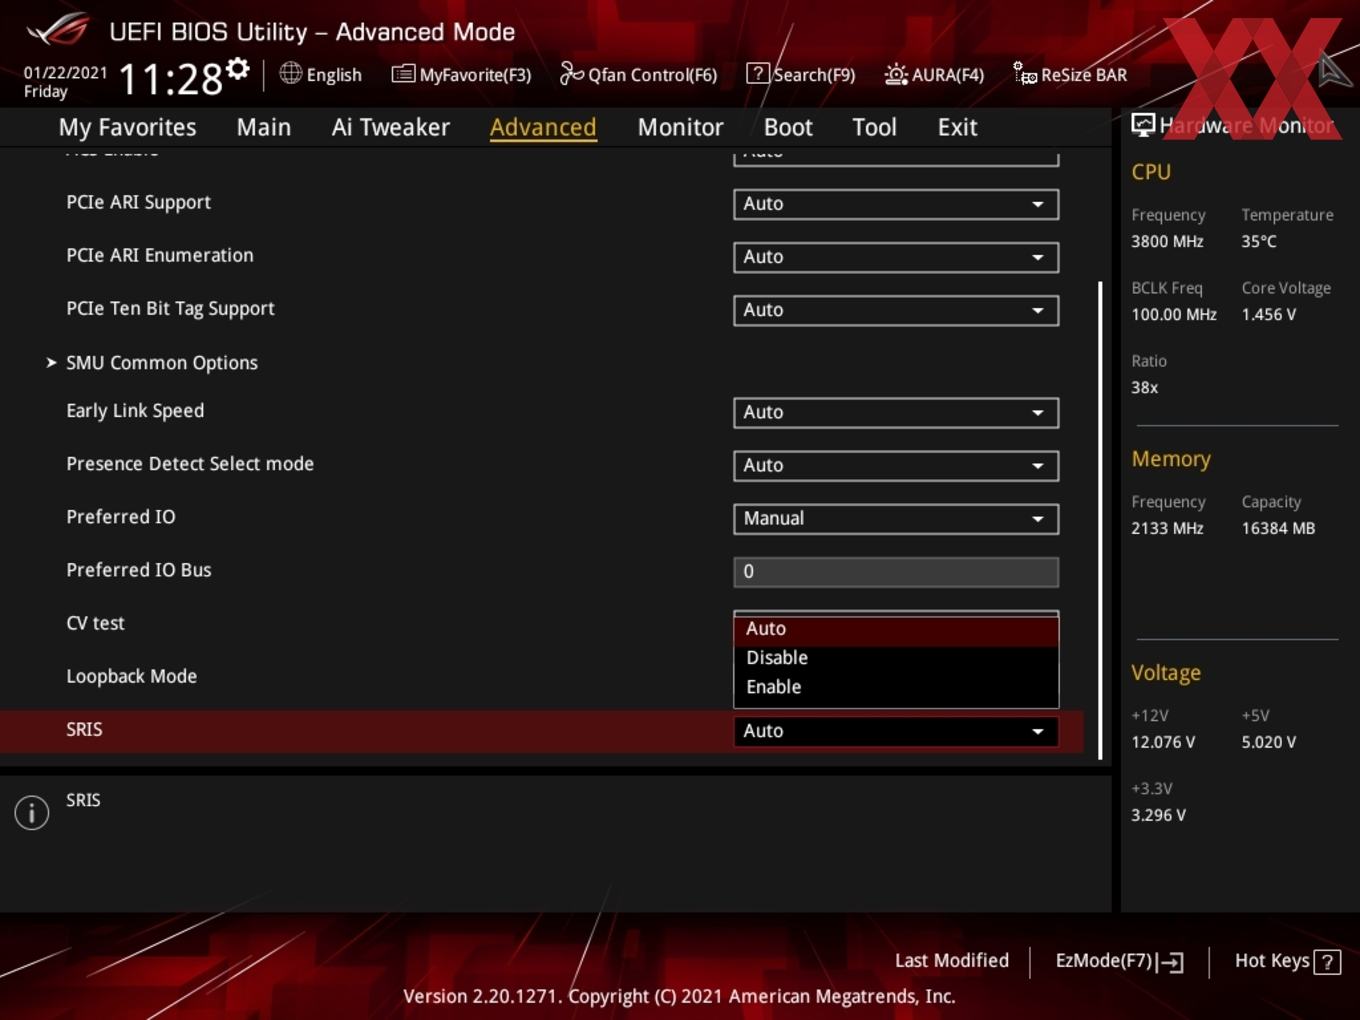The image size is (1360, 1020).
Task: Click the Preferred IO Bus input field
Action: 896,572
